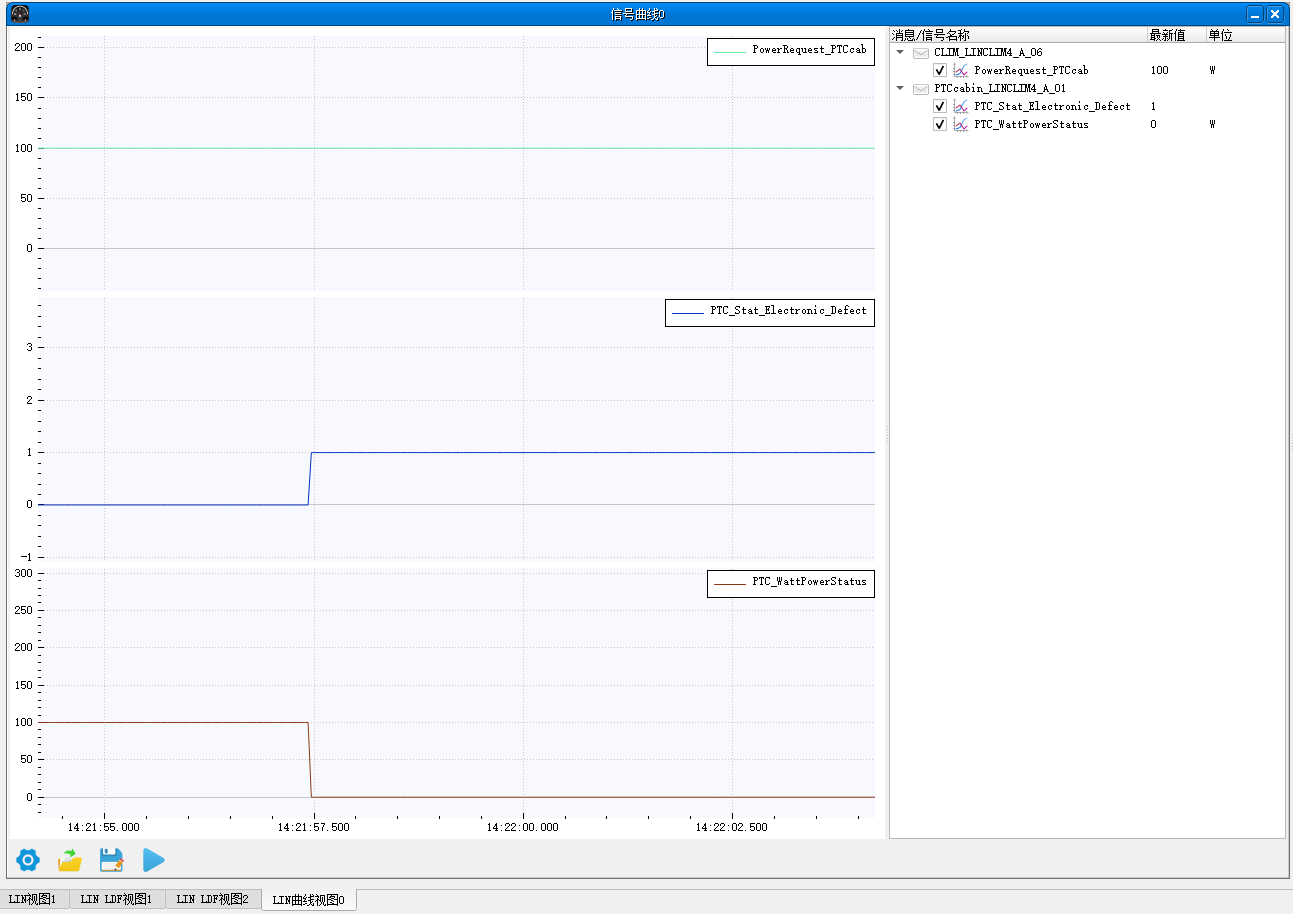Click the CLIM_LINCLIM4_A_06 message envelope icon
The width and height of the screenshot is (1293, 914).
point(921,52)
